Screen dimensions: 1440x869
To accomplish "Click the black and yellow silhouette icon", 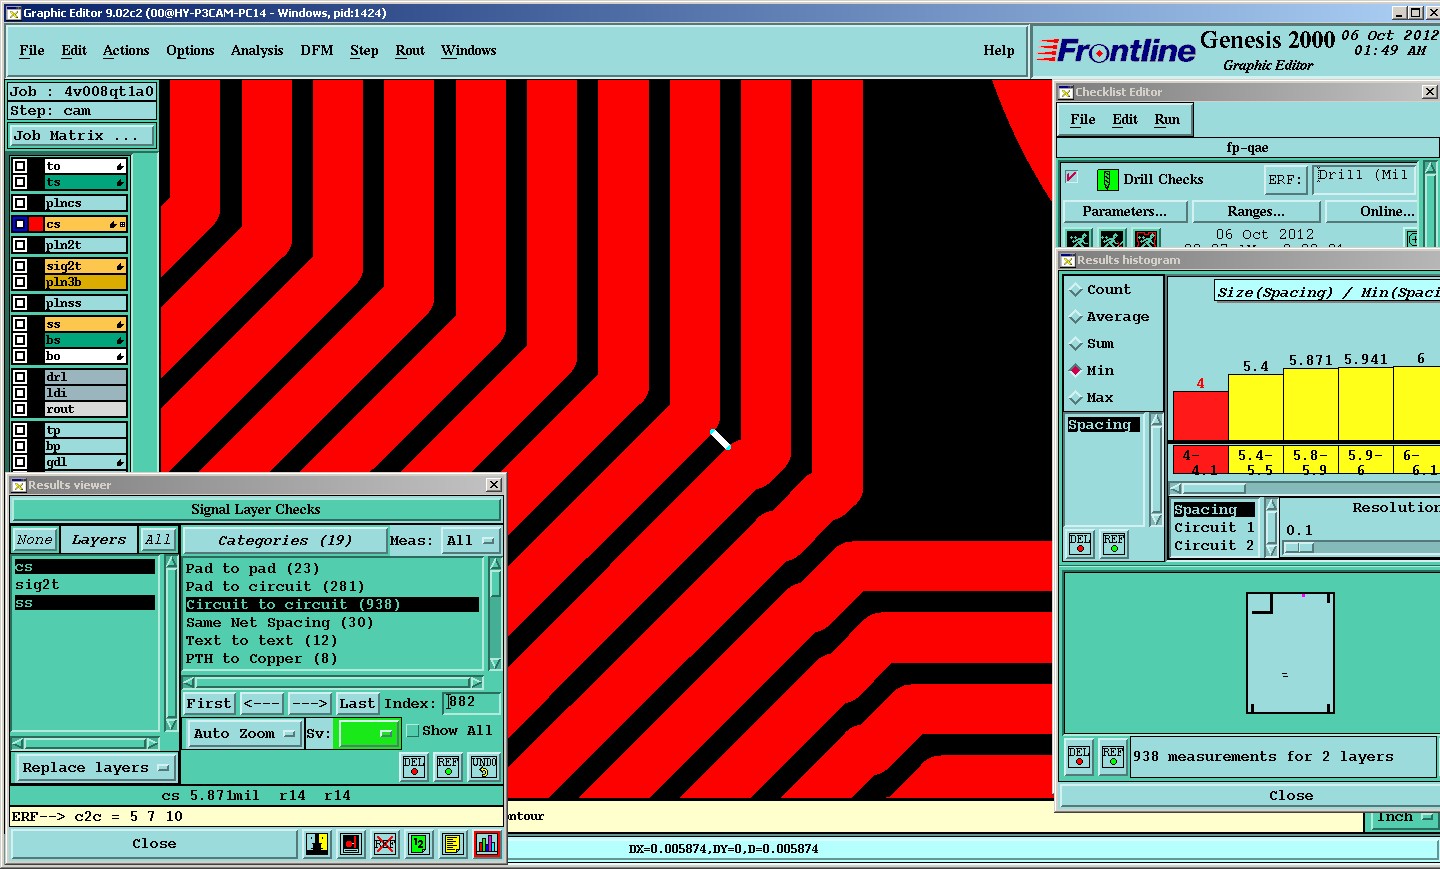I will (317, 844).
